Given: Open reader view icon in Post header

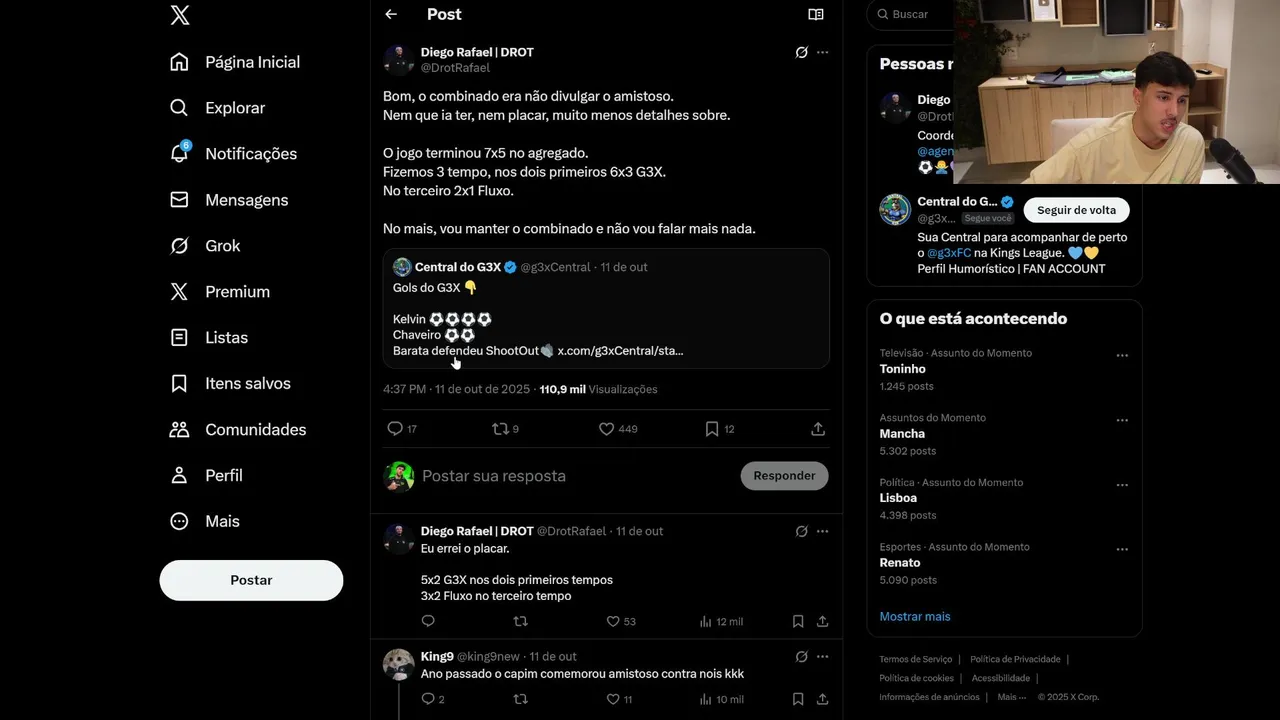Looking at the screenshot, I should pos(816,14).
